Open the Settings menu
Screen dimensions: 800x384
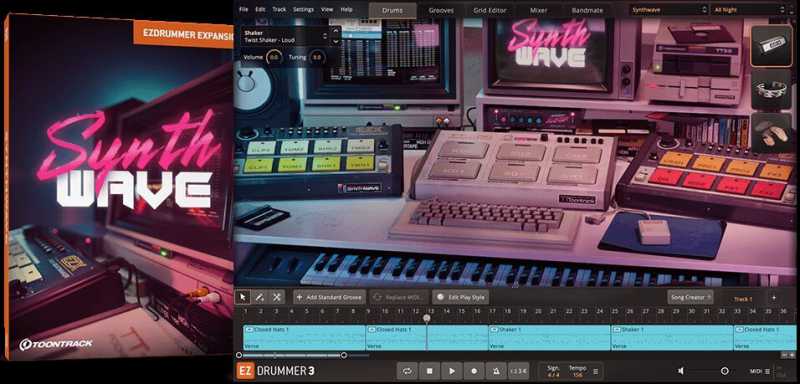(x=304, y=10)
